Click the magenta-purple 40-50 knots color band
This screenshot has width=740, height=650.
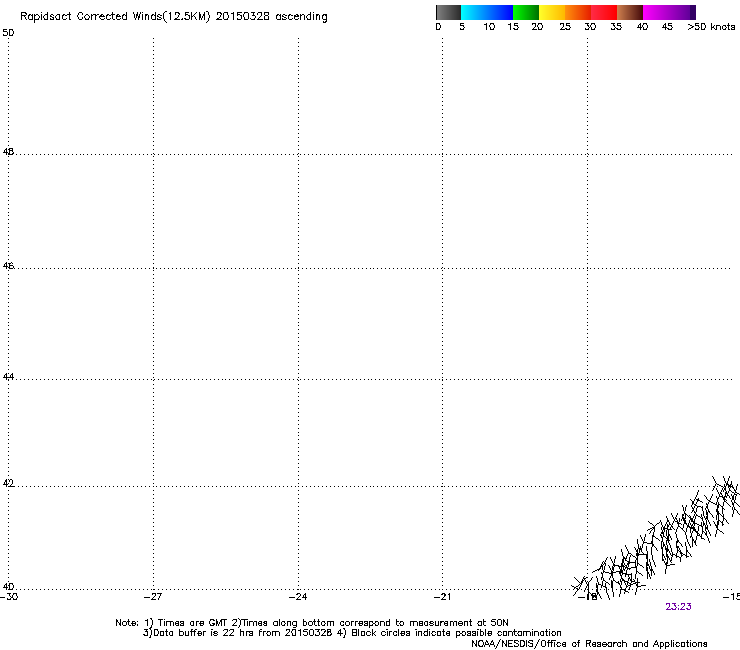pyautogui.click(x=669, y=12)
